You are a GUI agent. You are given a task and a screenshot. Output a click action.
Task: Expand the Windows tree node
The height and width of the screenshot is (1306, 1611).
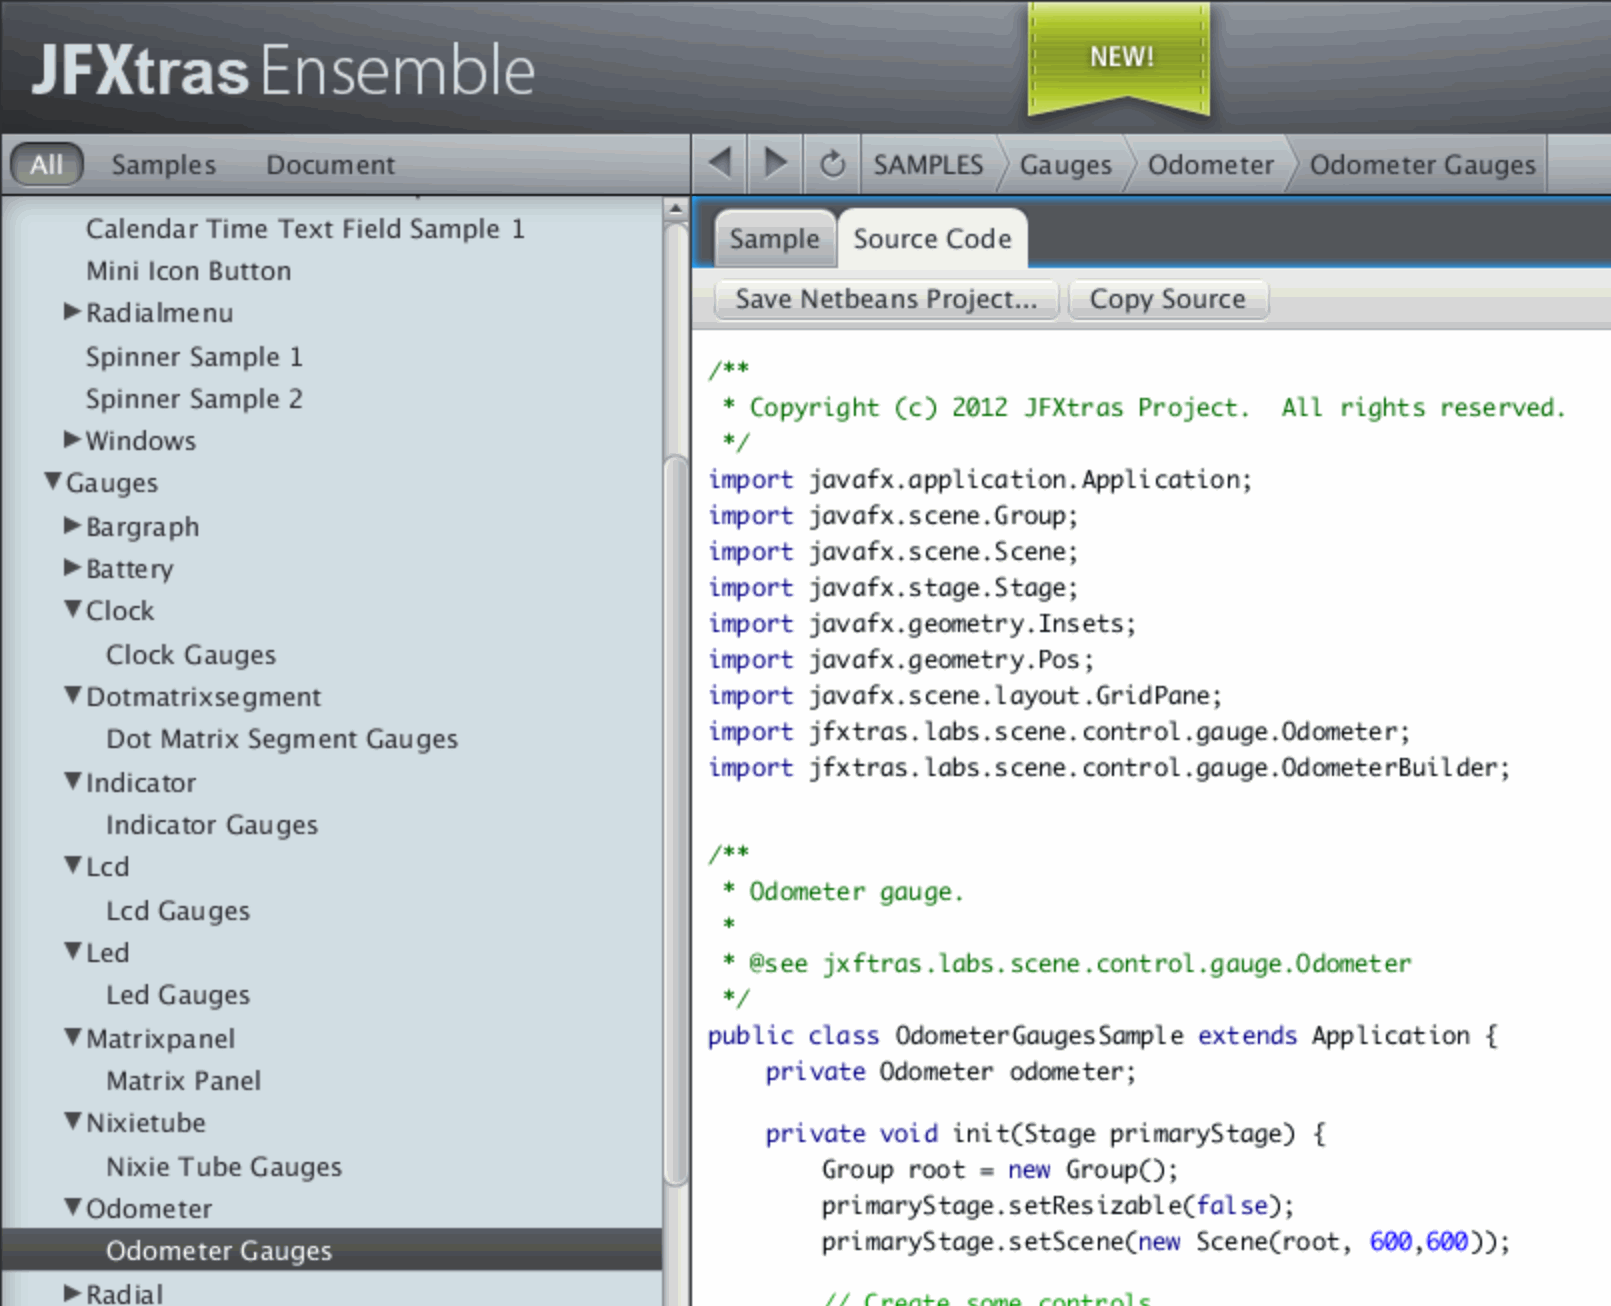72,440
